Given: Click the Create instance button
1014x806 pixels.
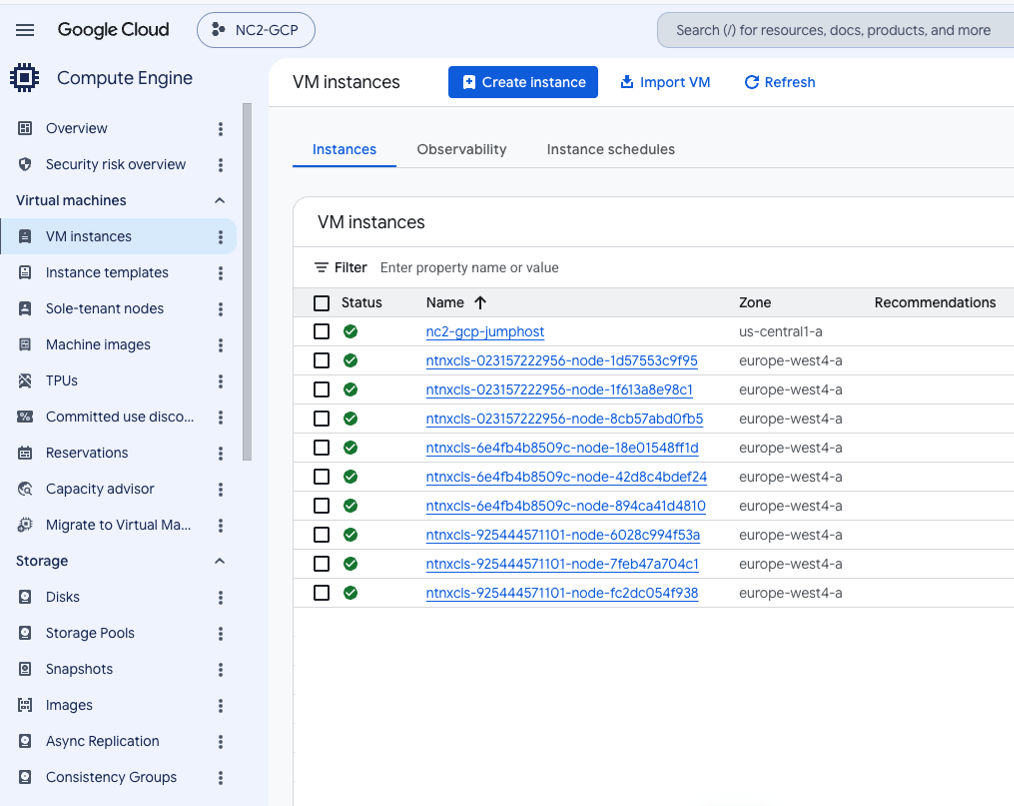Looking at the screenshot, I should 523,82.
